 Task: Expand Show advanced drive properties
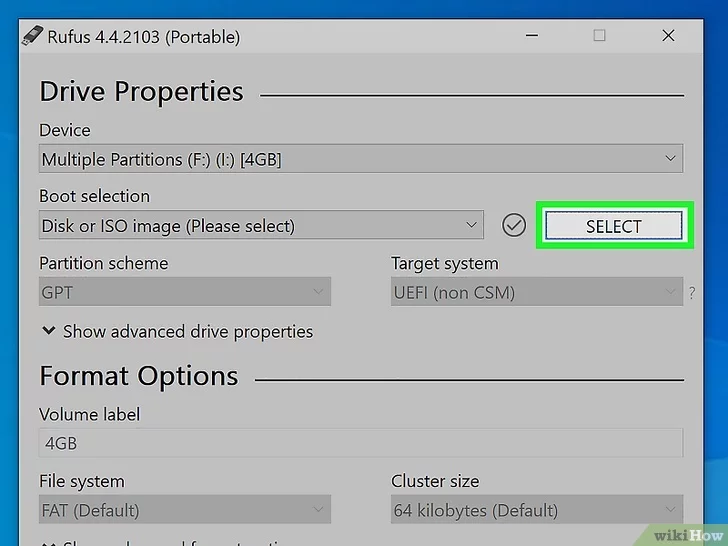[178, 332]
